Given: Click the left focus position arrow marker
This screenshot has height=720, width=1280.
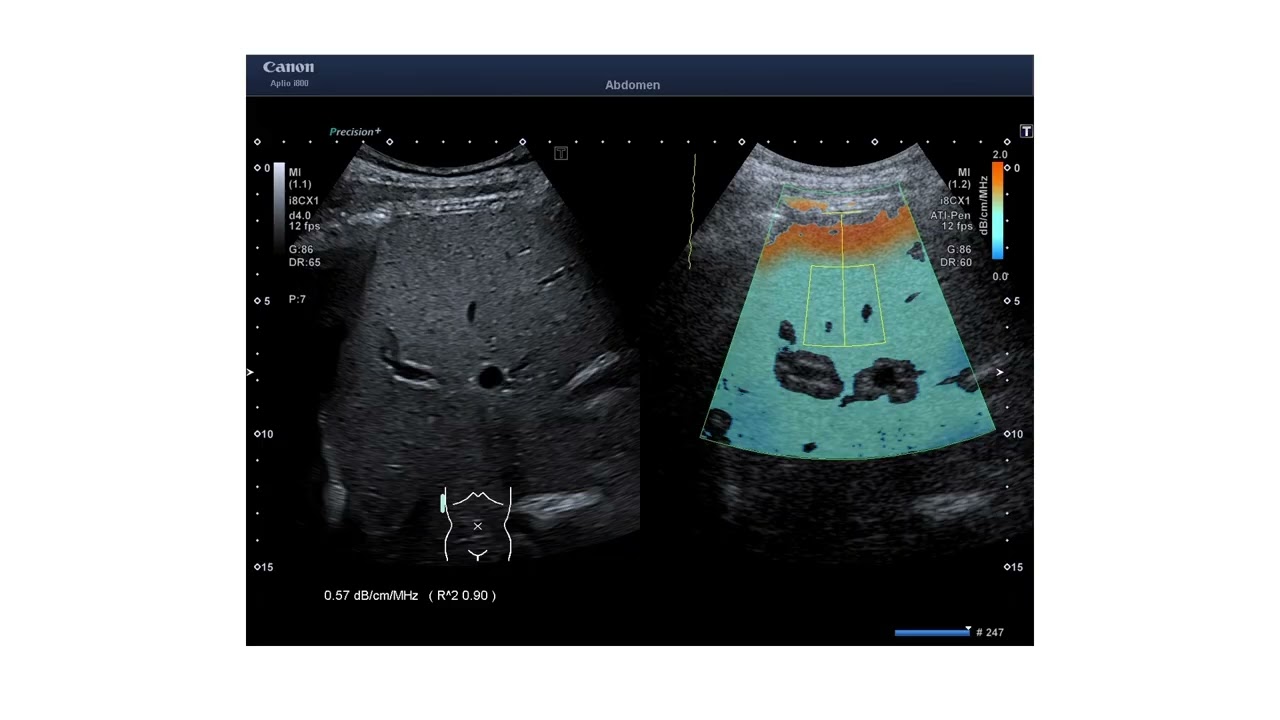Looking at the screenshot, I should click(x=251, y=372).
